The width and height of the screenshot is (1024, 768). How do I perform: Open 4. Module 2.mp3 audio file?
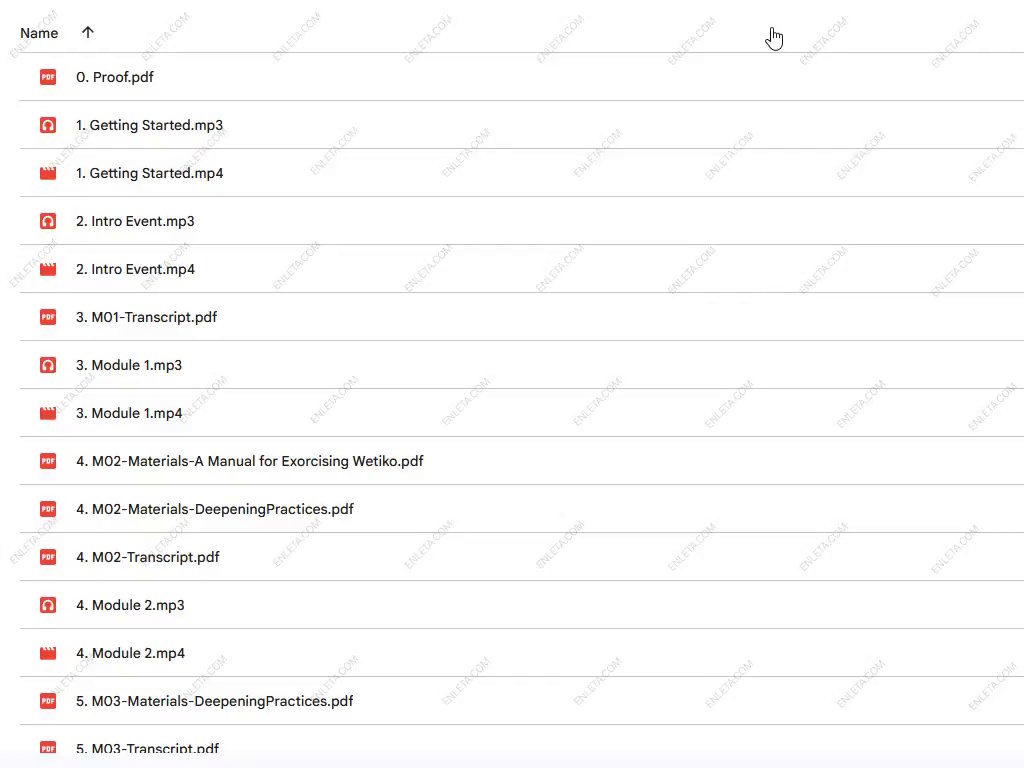coord(130,605)
